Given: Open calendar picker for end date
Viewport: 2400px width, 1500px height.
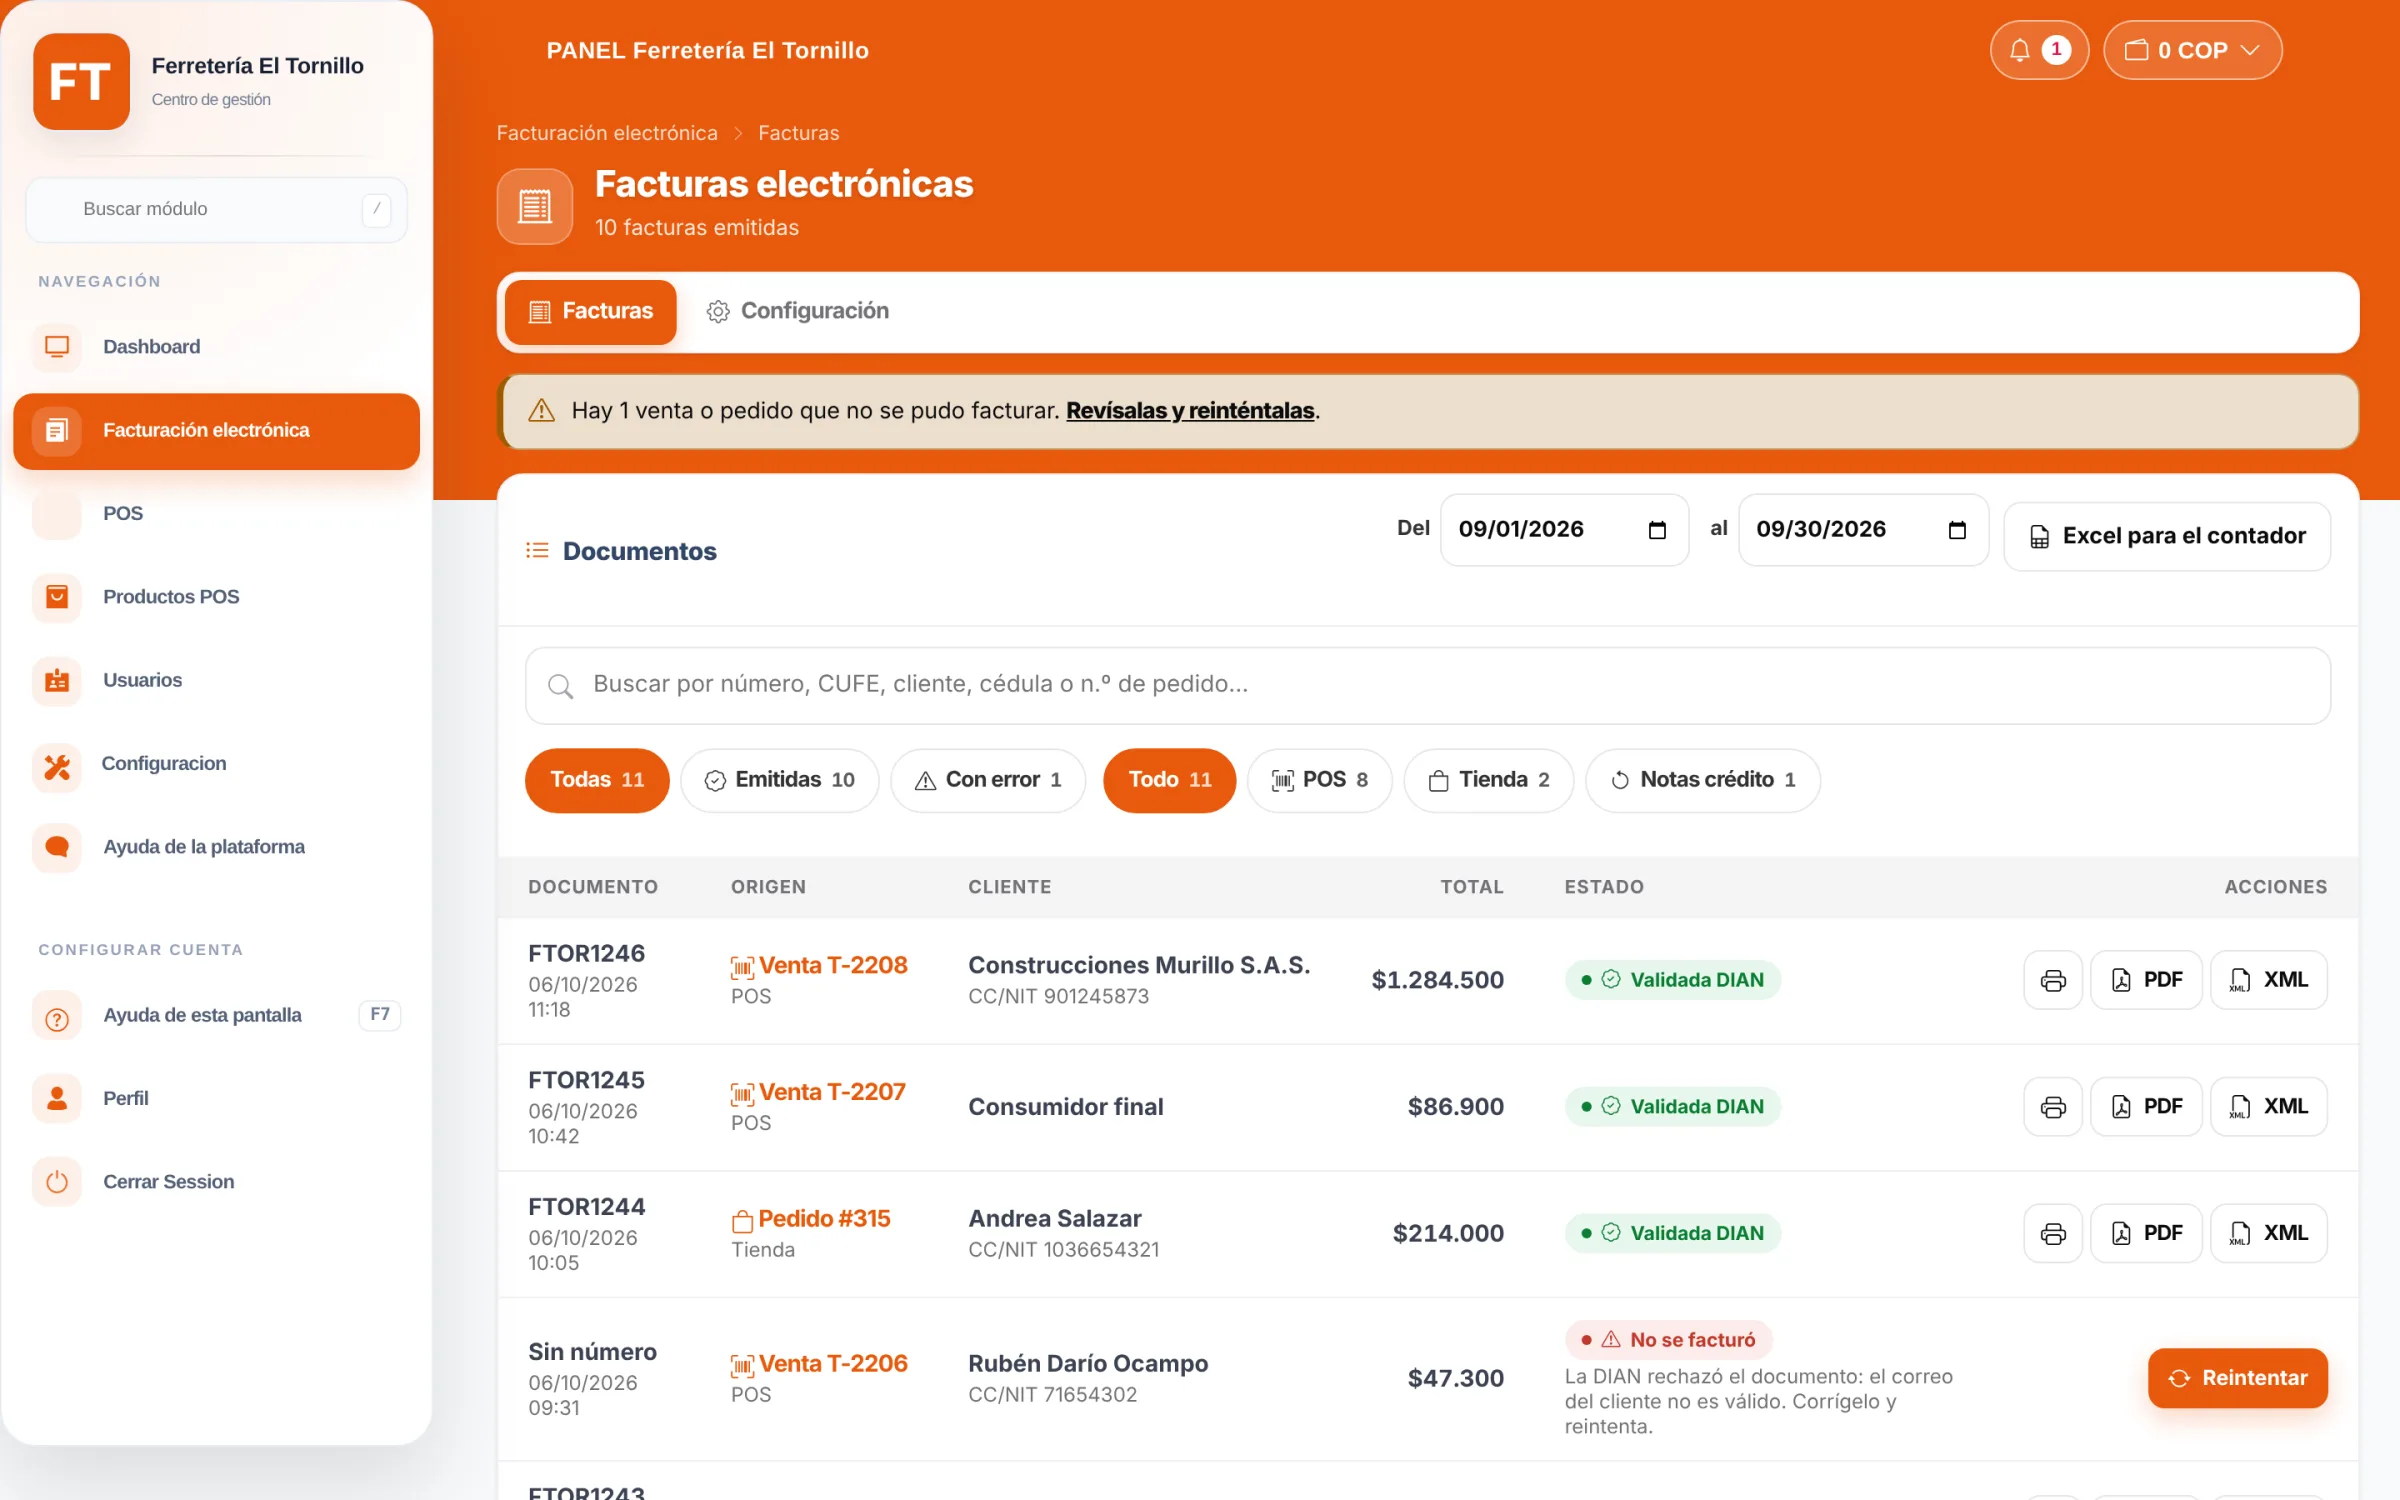Looking at the screenshot, I should (x=1957, y=530).
